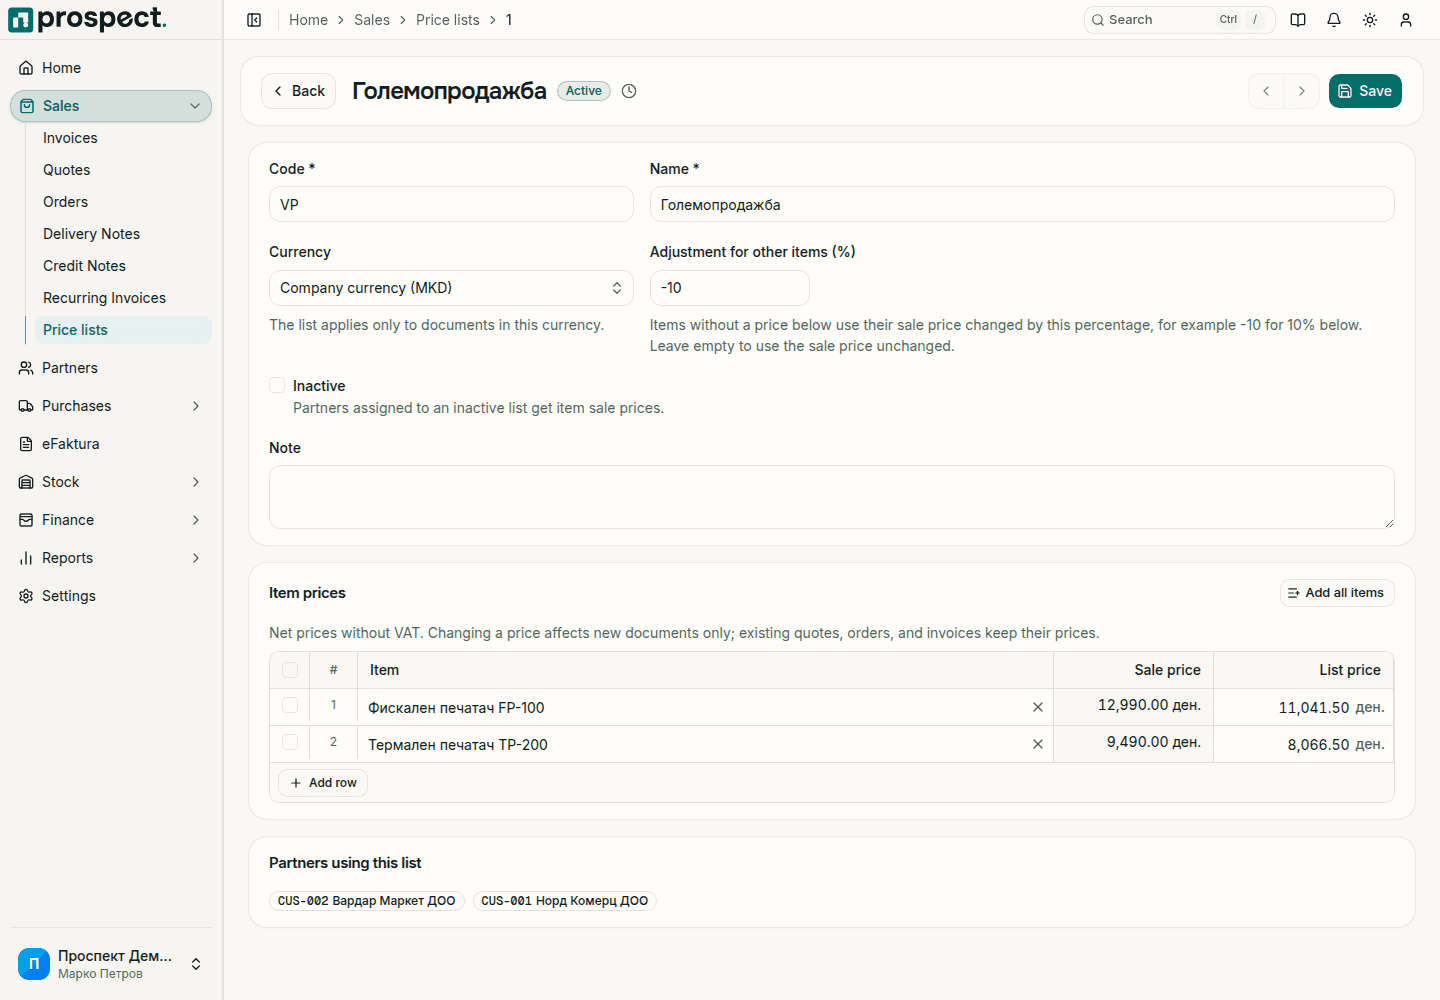Expand the Reports section
This screenshot has width=1440, height=1000.
pos(196,558)
